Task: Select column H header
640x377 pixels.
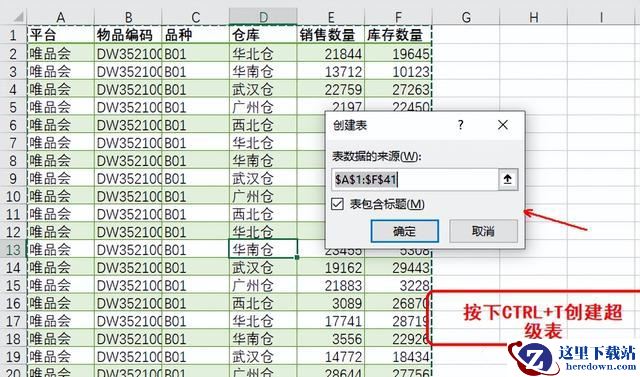Action: click(533, 17)
